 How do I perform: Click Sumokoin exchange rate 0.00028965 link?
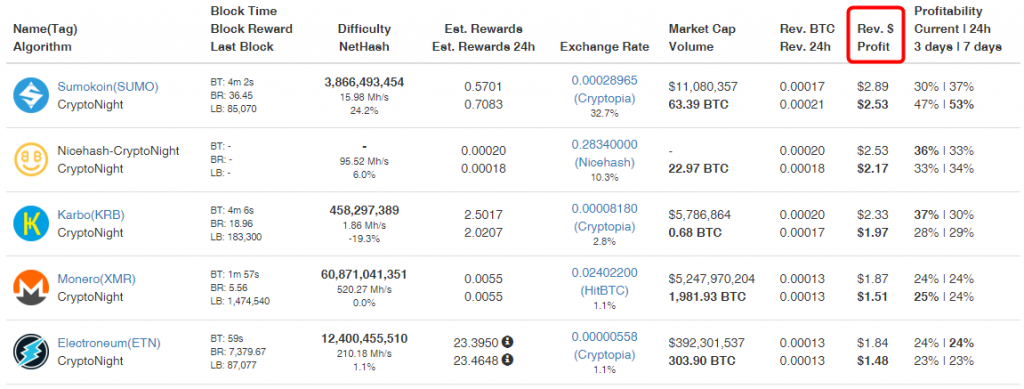[x=604, y=80]
